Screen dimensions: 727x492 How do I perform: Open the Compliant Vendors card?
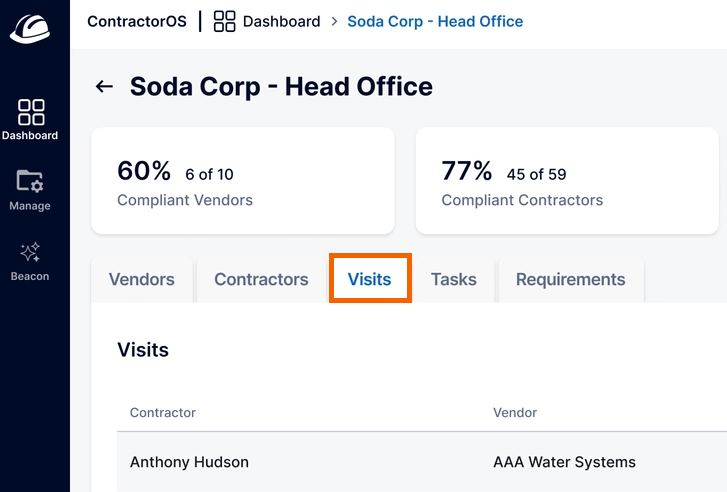point(243,181)
